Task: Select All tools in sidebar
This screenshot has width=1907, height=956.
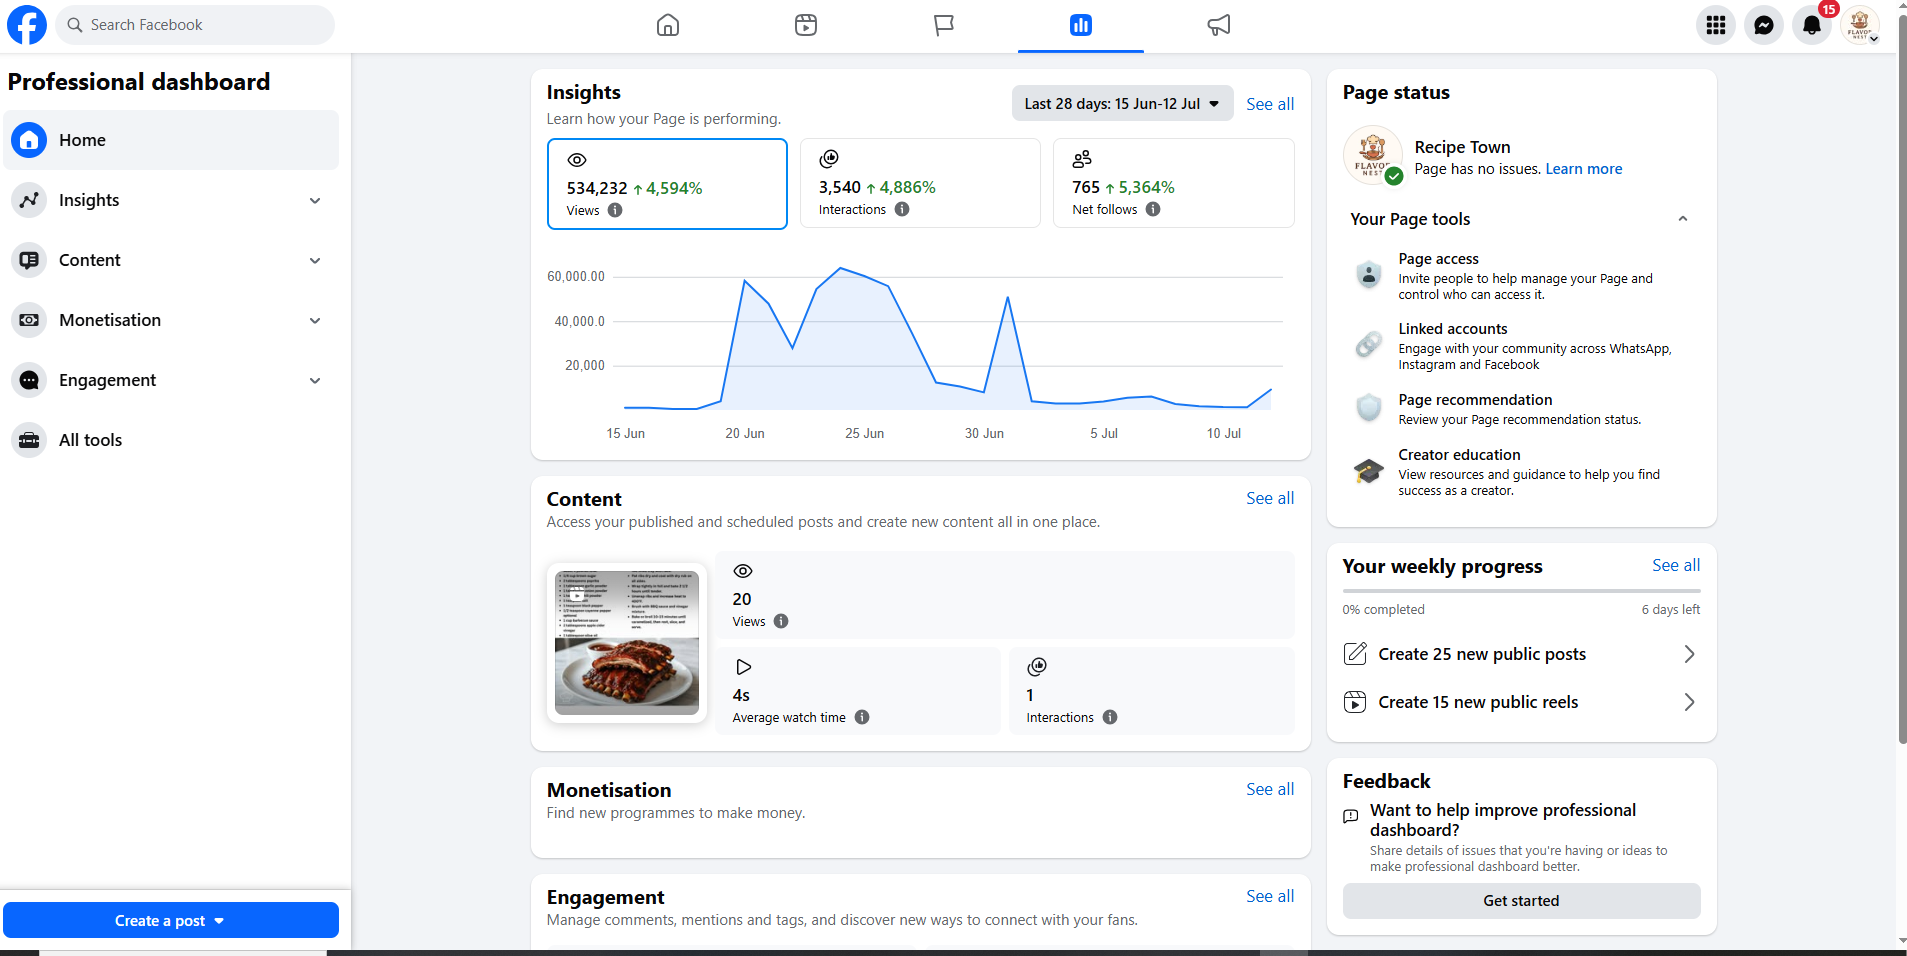Action: click(171, 440)
